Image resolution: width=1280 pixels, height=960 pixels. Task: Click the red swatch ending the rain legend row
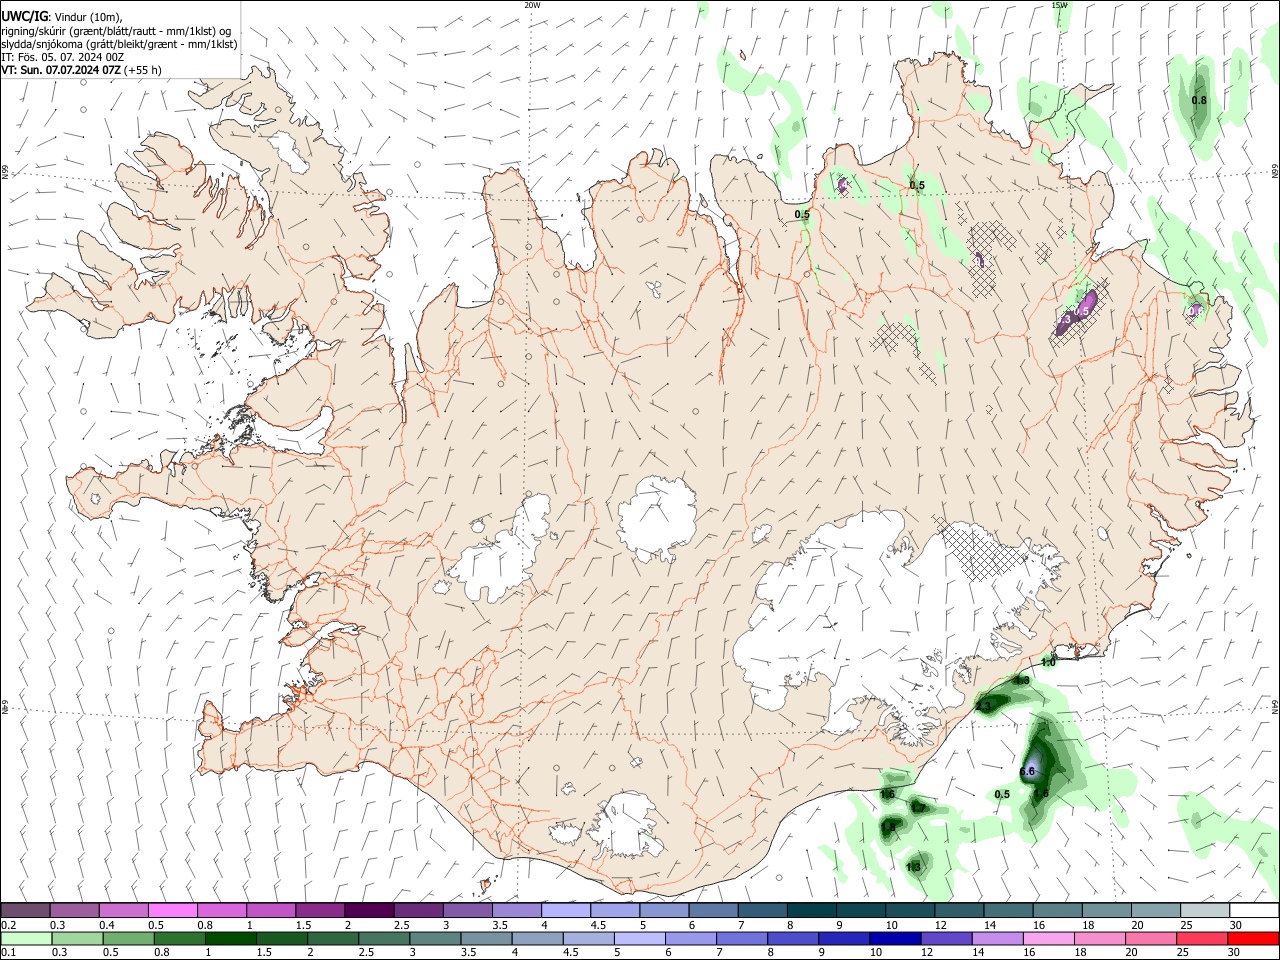click(1253, 939)
